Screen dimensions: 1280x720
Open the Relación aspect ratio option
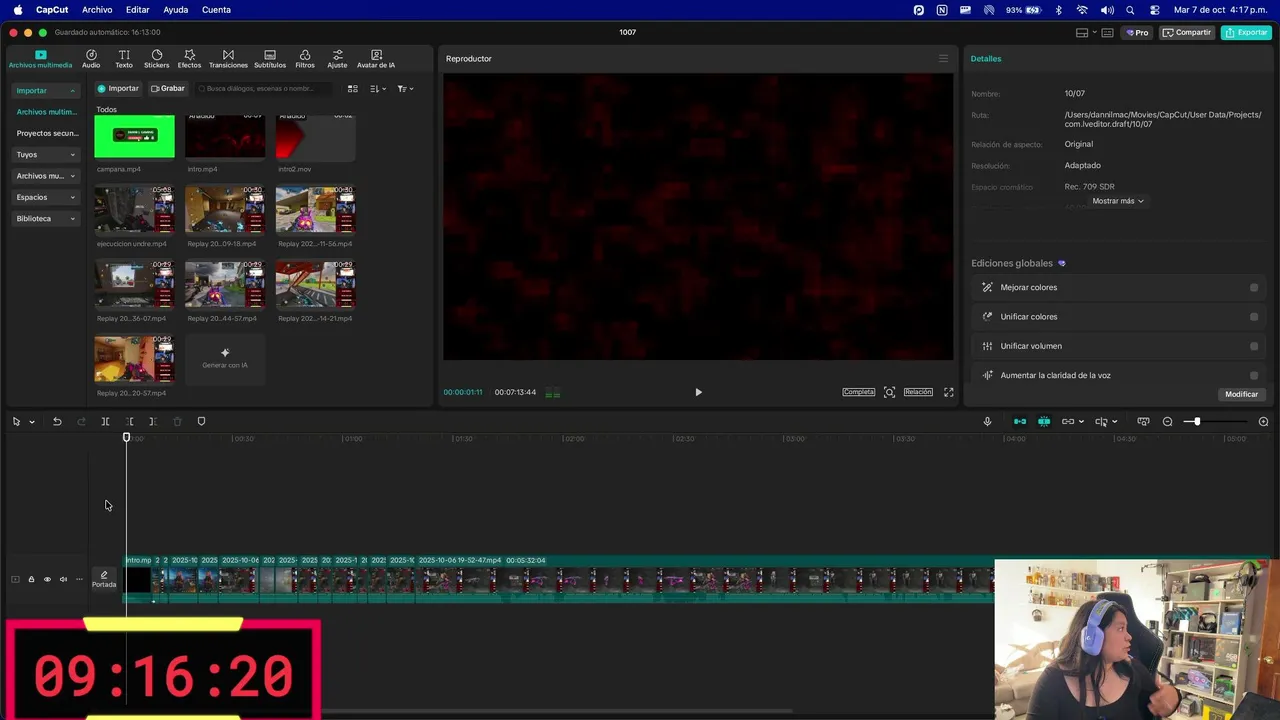tap(918, 392)
